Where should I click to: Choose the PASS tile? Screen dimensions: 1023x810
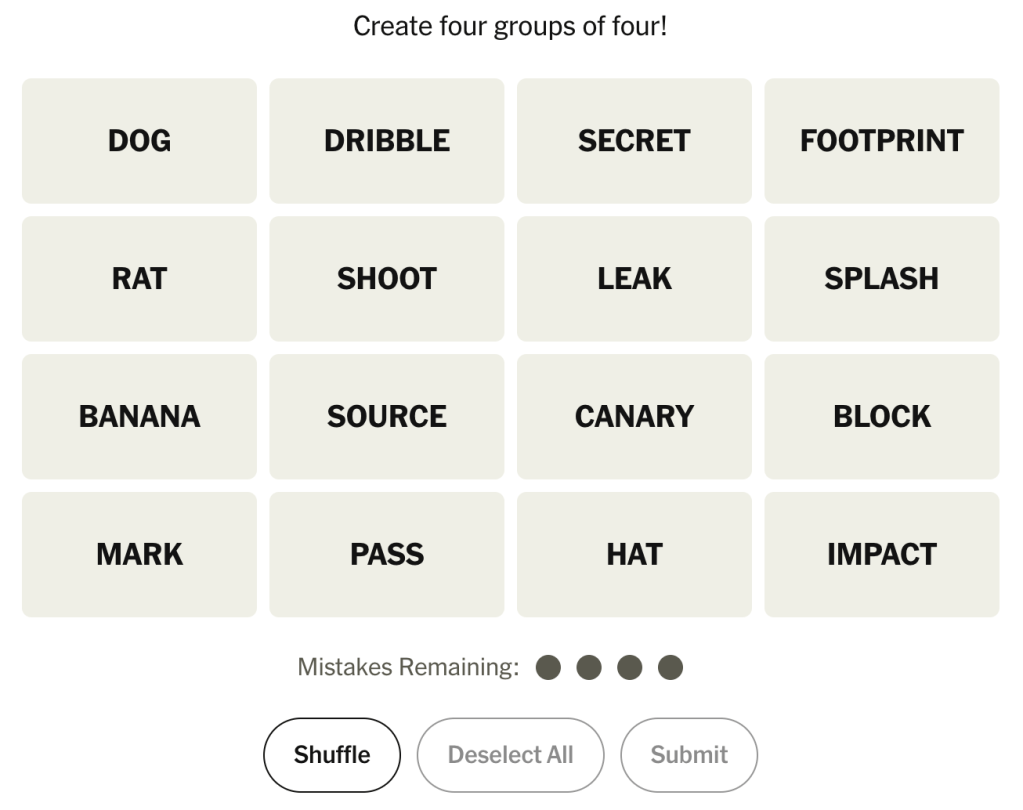tap(387, 554)
